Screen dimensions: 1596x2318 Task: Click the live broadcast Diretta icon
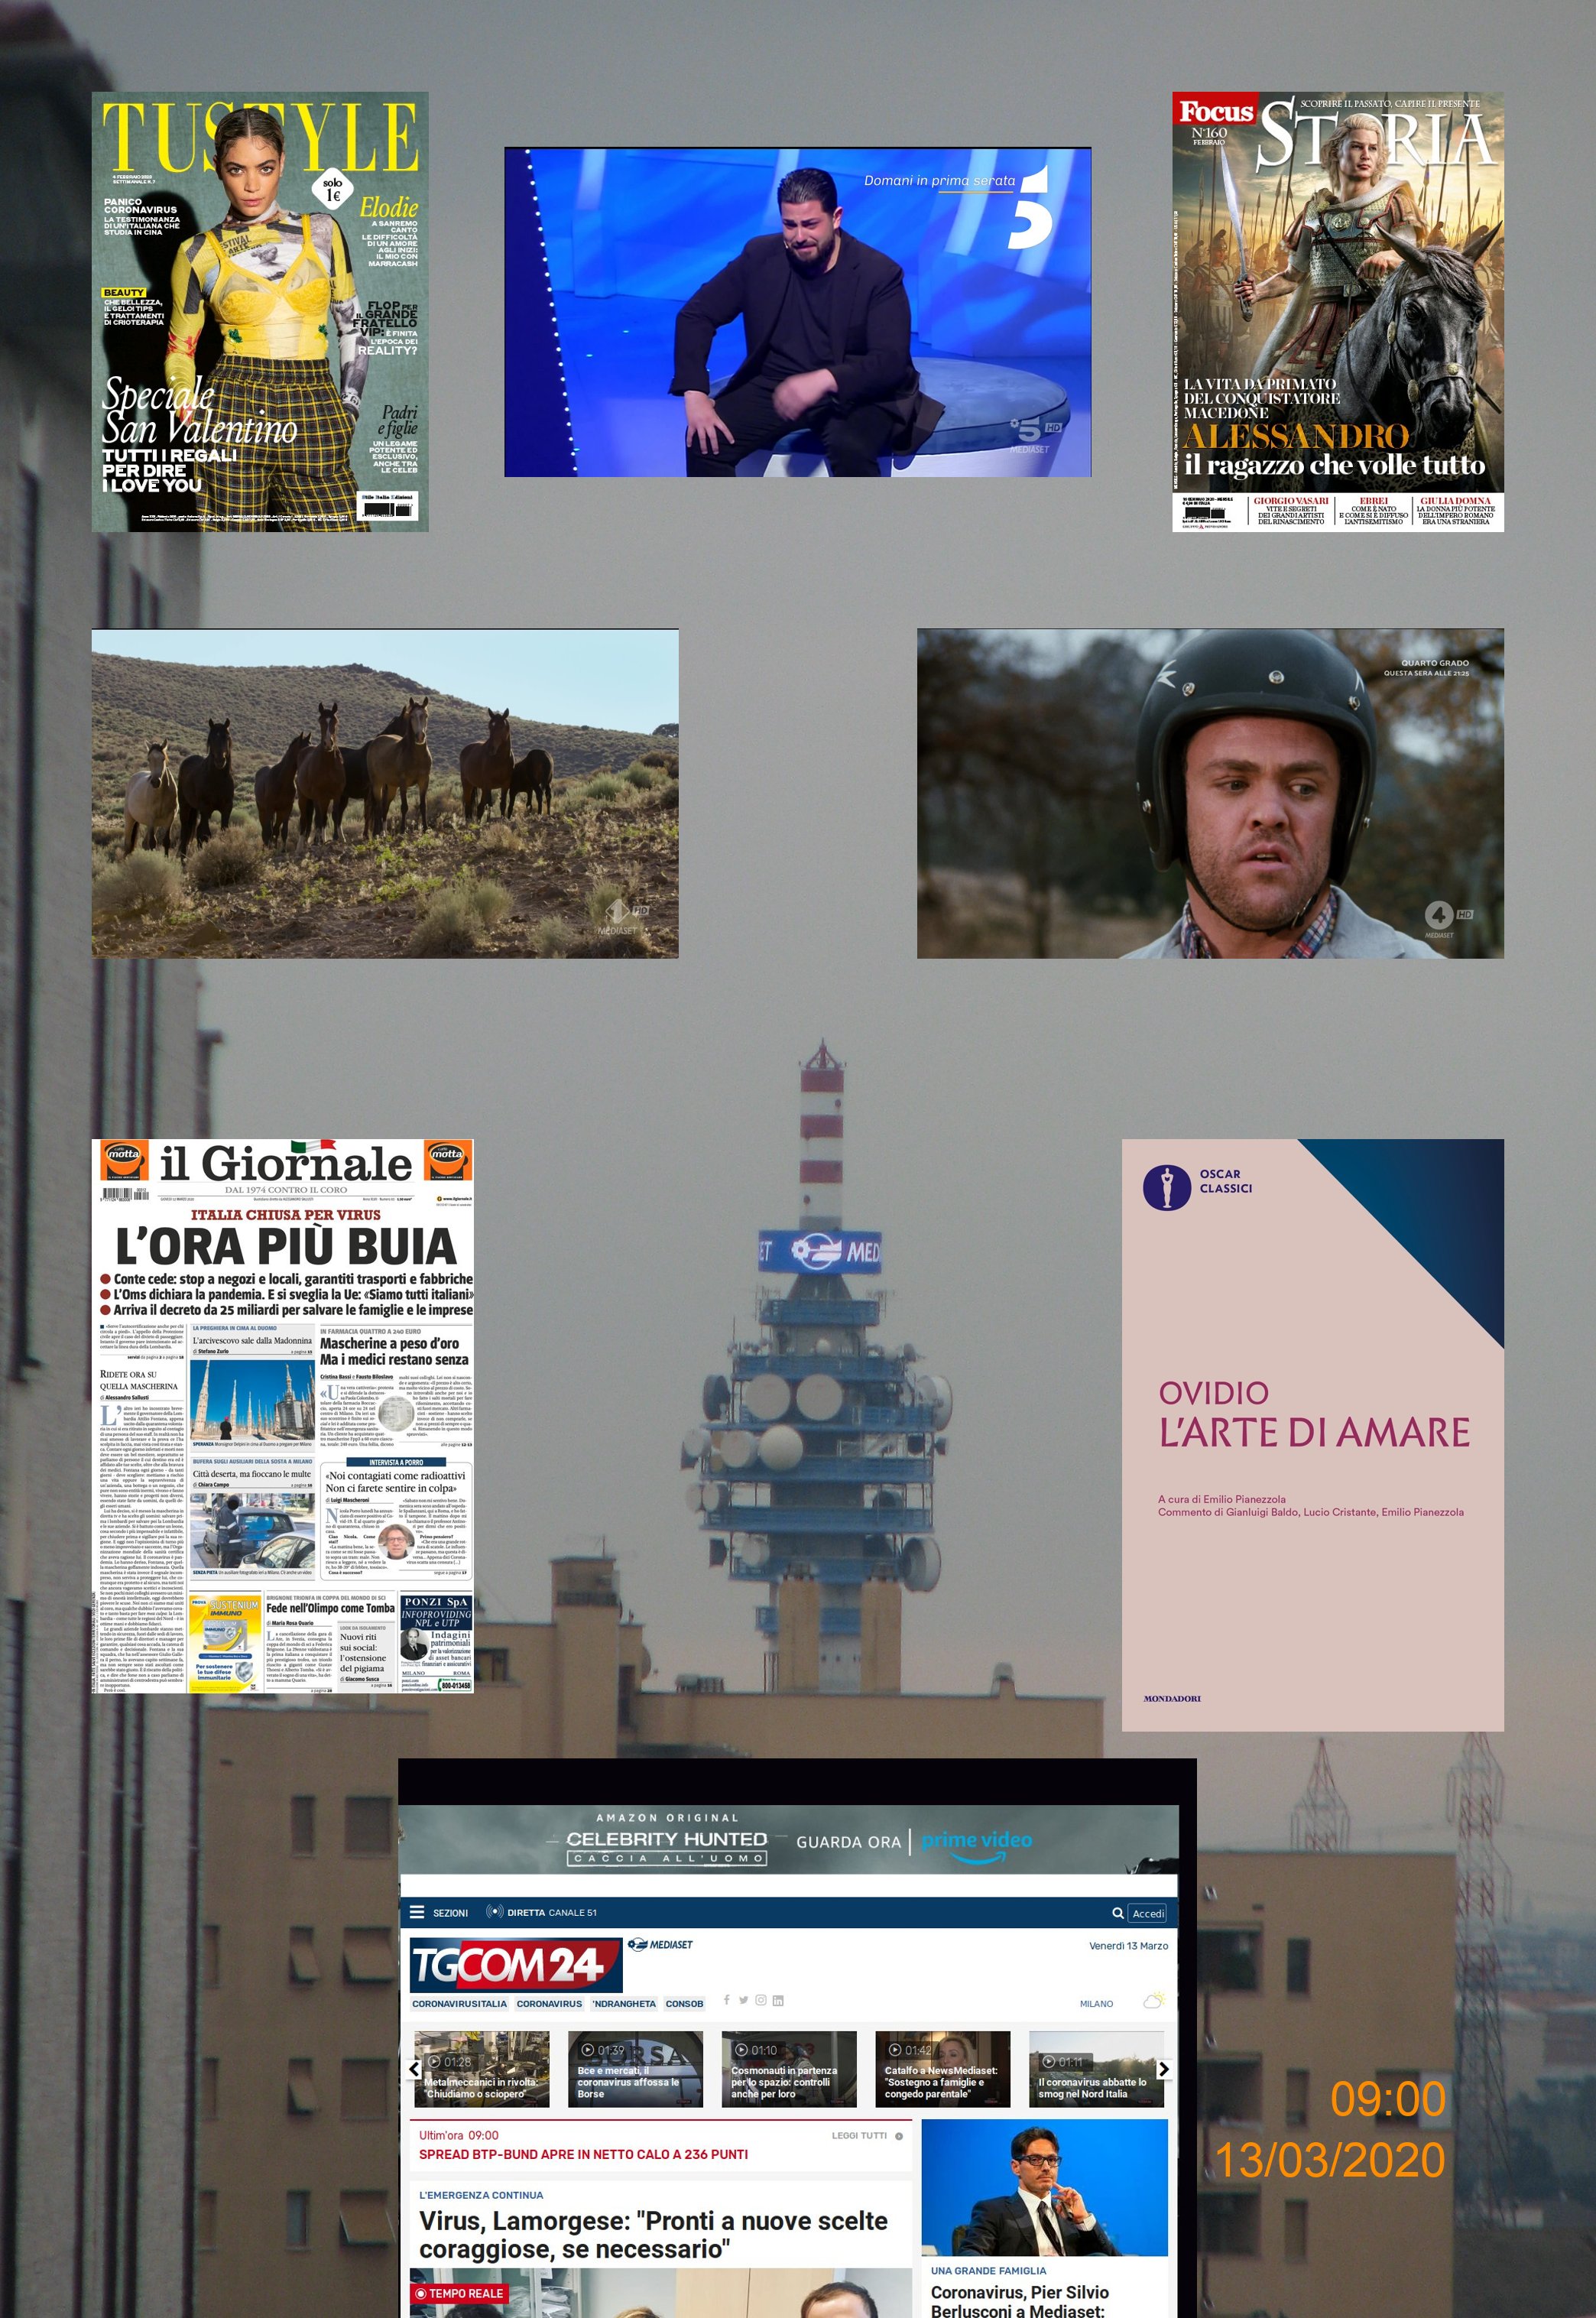tap(494, 1912)
